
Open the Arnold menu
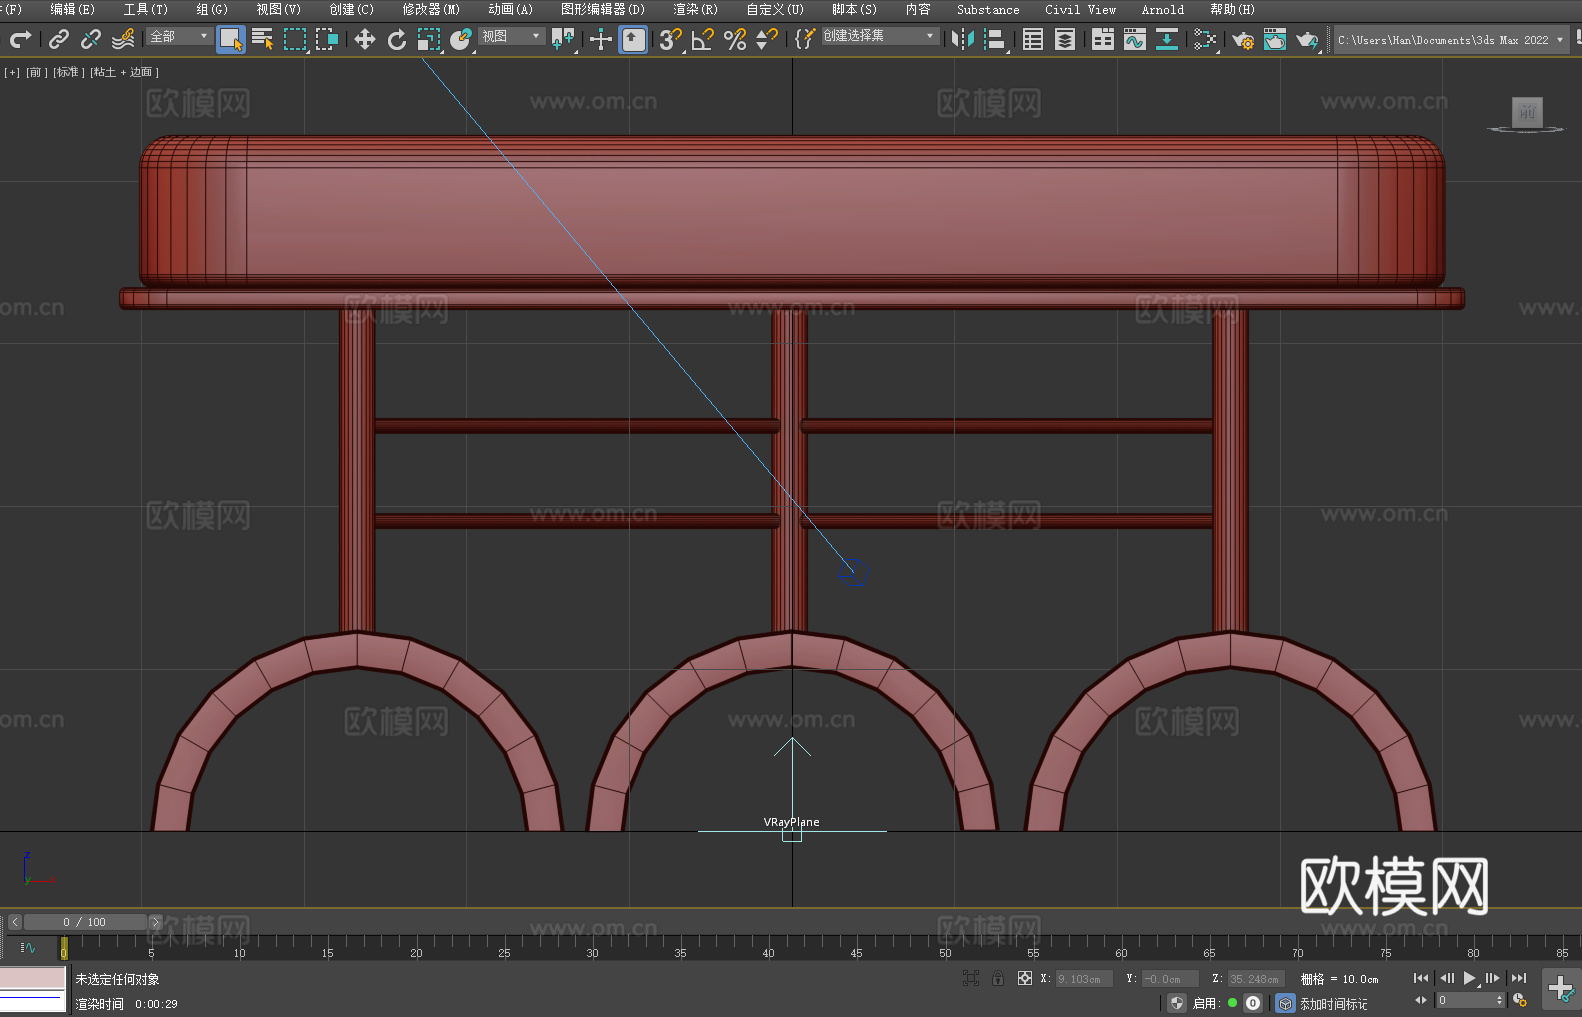(x=1163, y=9)
